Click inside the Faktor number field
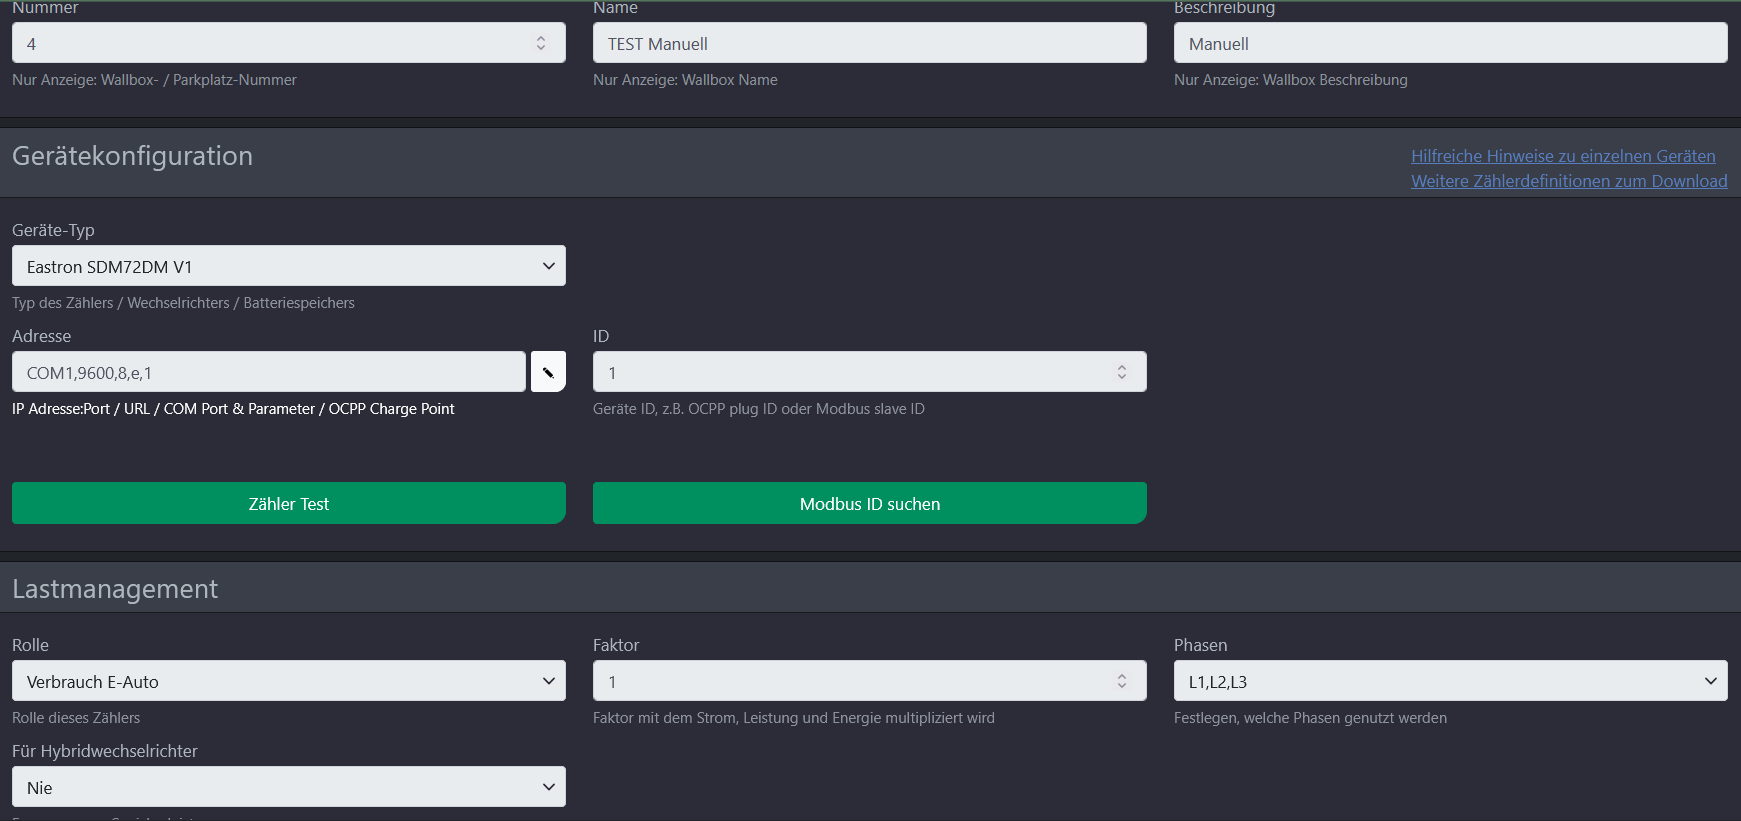 click(850, 681)
